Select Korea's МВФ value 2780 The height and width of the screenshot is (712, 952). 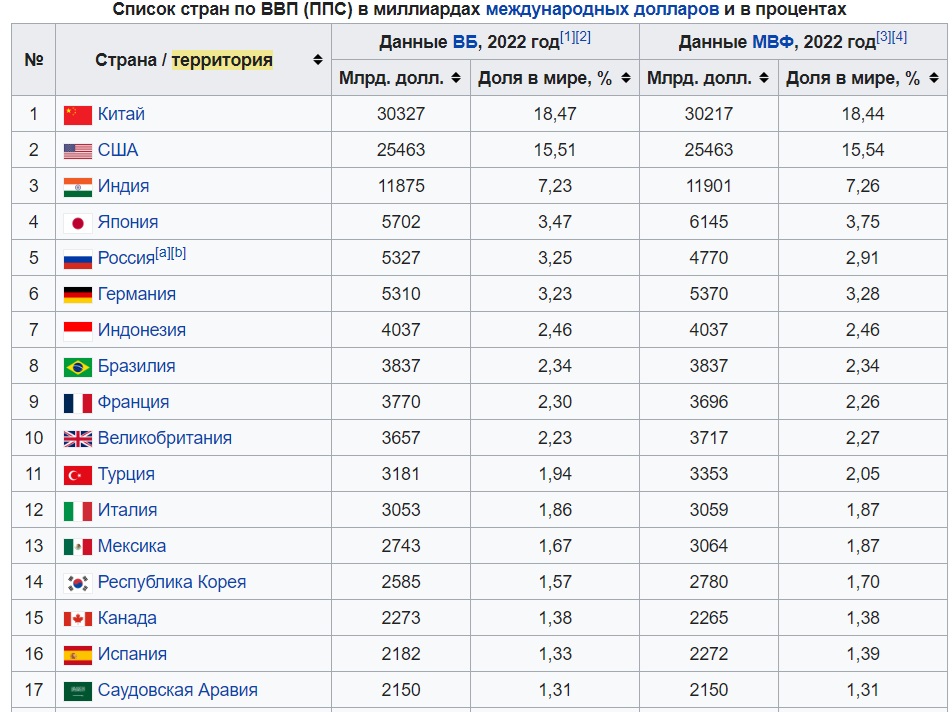(x=709, y=582)
